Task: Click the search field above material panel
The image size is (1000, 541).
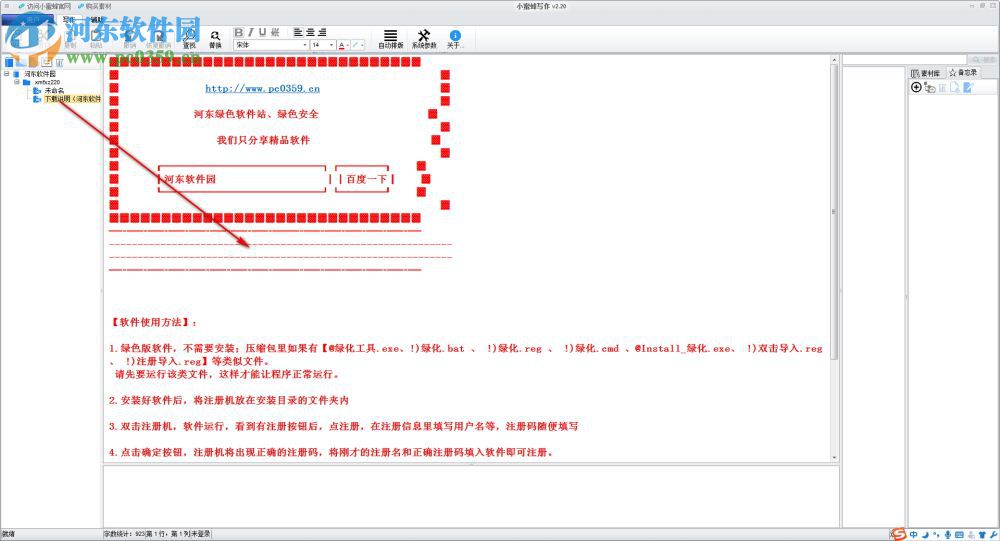Action: [904, 59]
